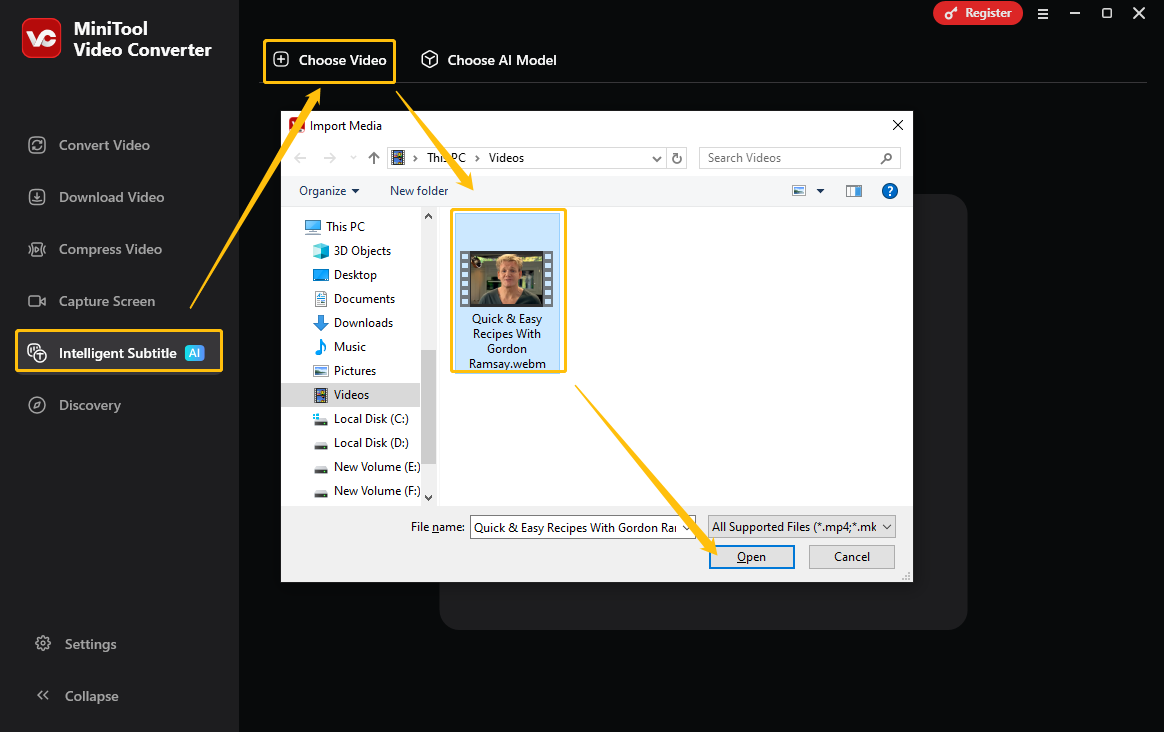Open the hamburger menu
The height and width of the screenshot is (732, 1164).
point(1042,14)
